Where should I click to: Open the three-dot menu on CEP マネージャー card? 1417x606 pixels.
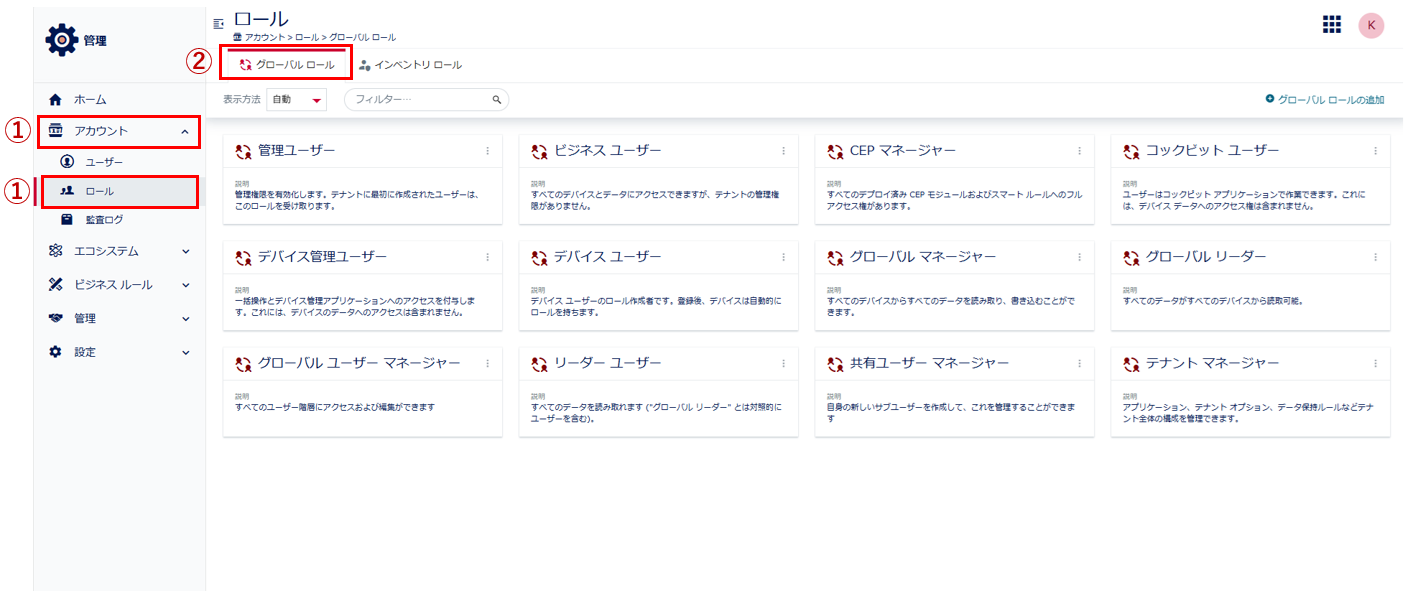(1080, 151)
